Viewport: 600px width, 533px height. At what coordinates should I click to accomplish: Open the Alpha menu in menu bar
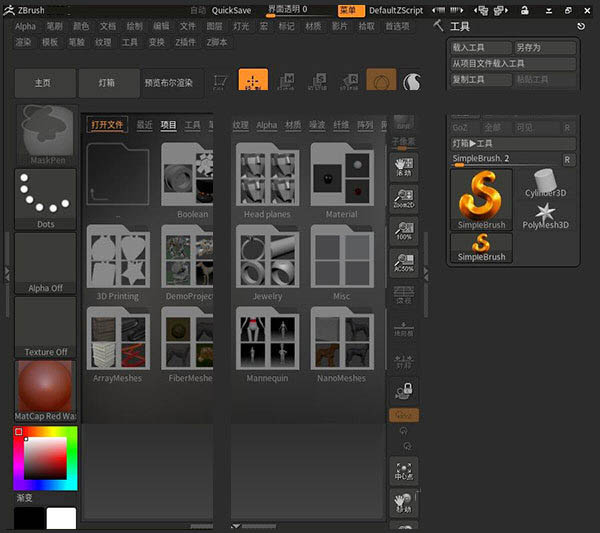point(25,26)
